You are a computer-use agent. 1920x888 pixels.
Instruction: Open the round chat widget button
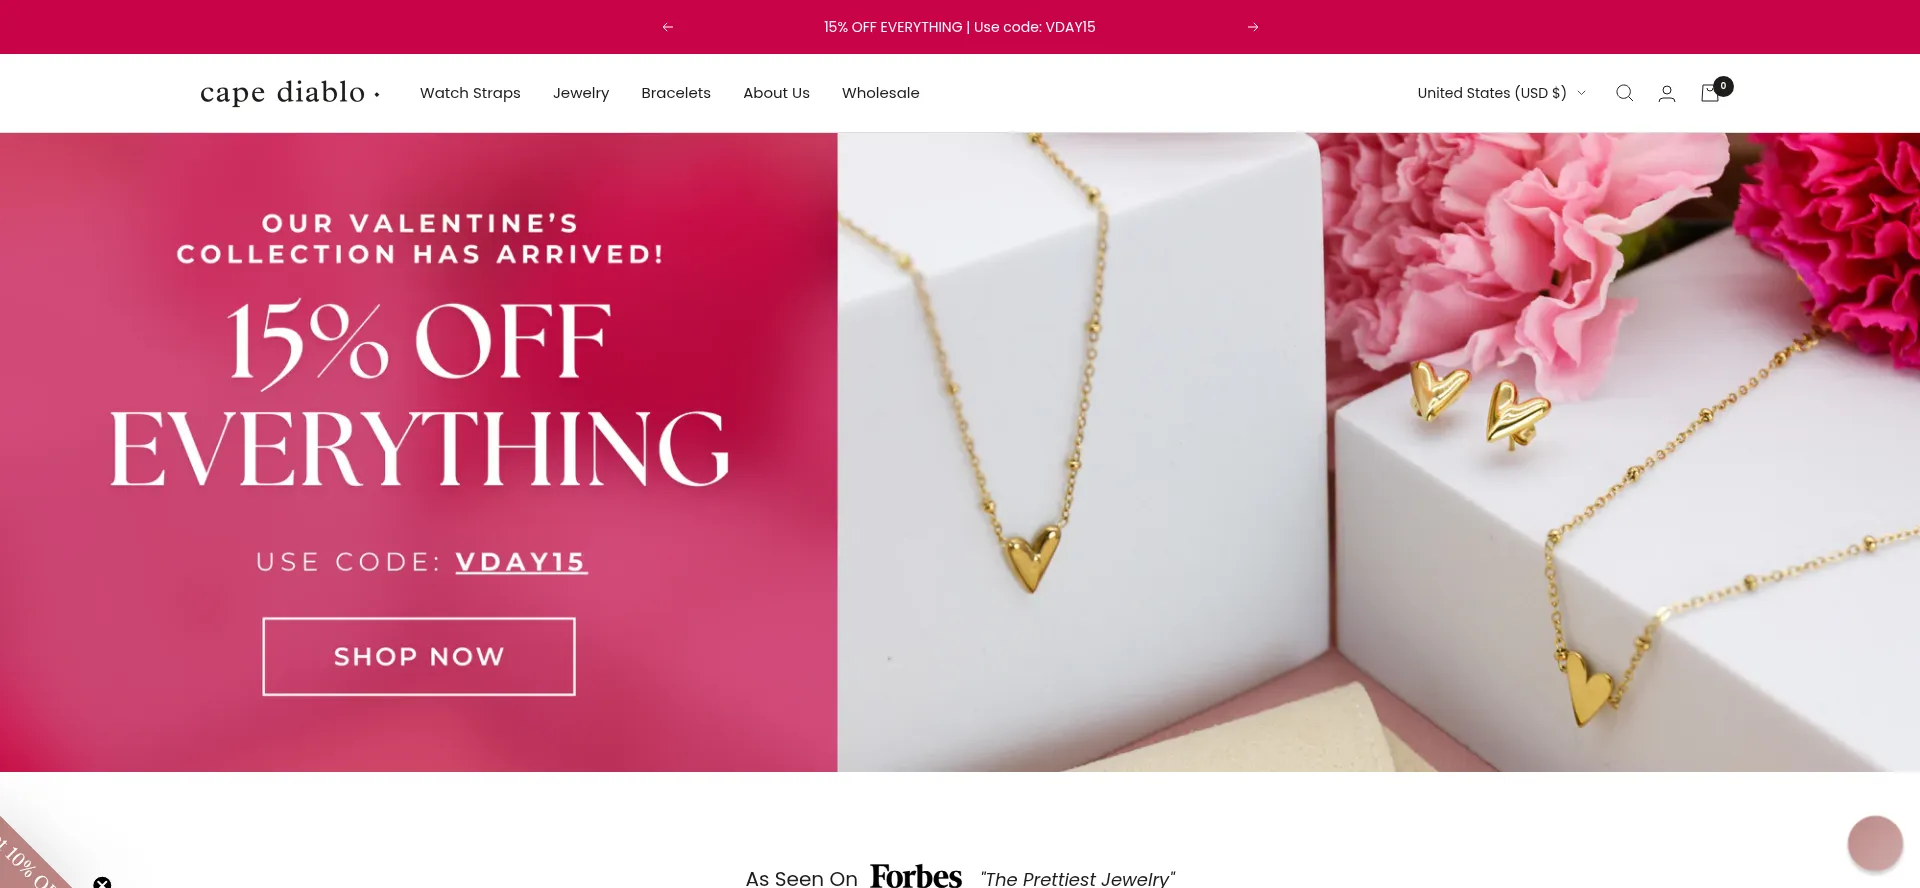tap(1875, 843)
